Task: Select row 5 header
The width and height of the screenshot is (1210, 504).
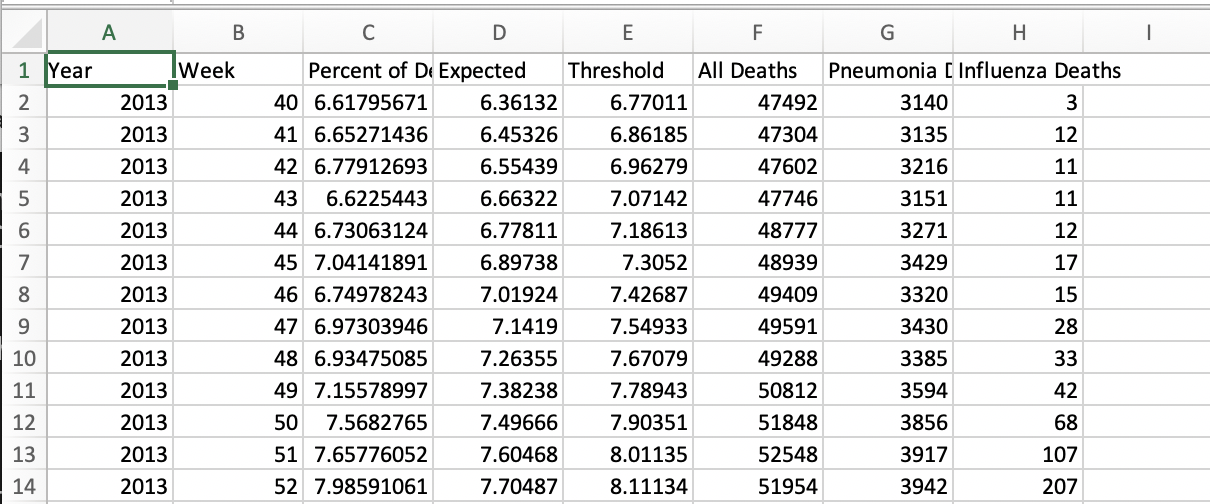Action: 22,199
